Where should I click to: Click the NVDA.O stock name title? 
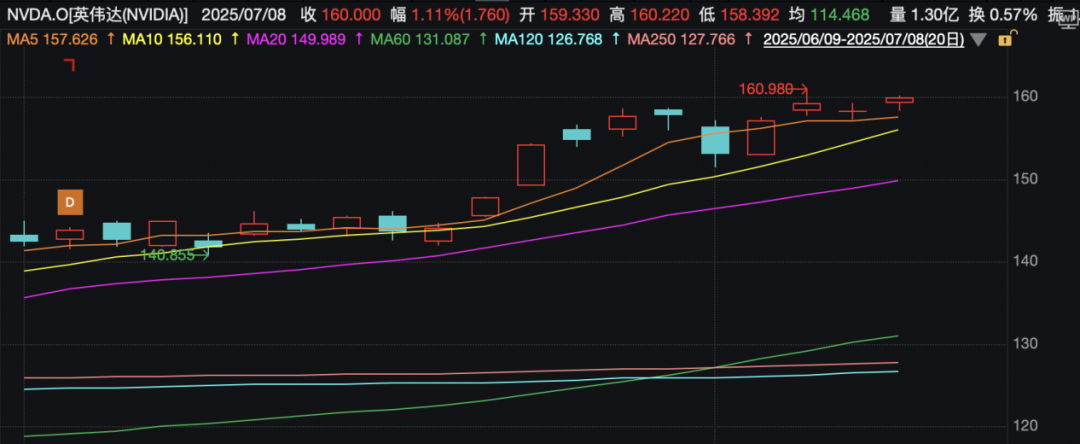pyautogui.click(x=96, y=15)
